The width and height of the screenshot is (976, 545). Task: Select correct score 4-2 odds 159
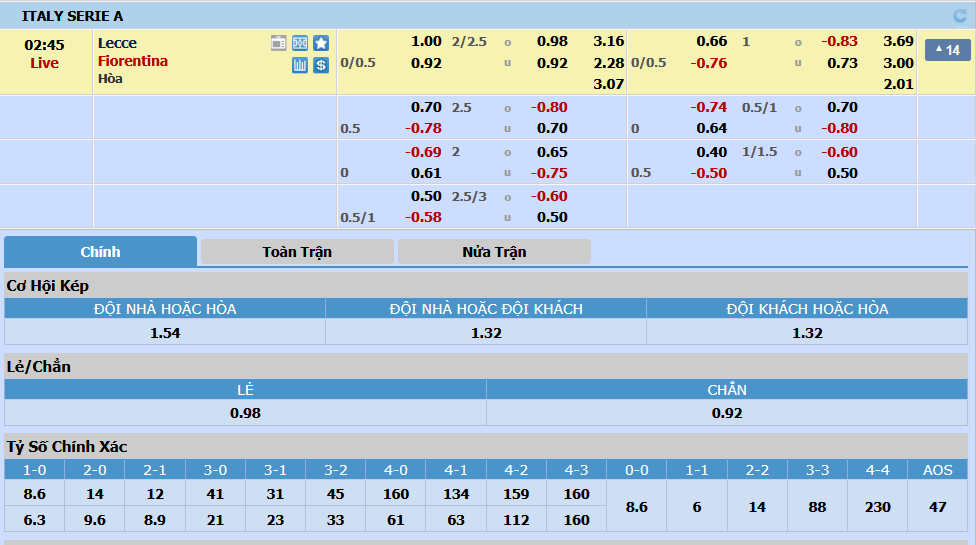click(516, 494)
